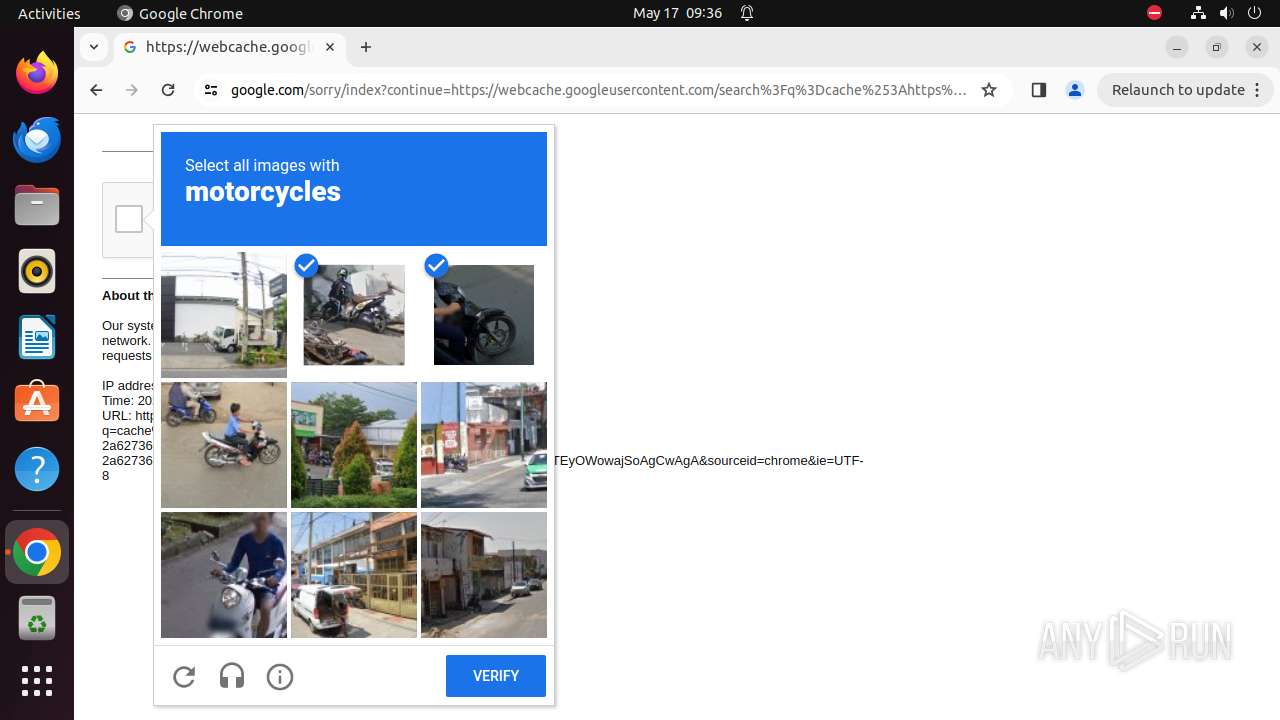Click Relaunch to update button
1280x720 pixels.
[x=1178, y=90]
